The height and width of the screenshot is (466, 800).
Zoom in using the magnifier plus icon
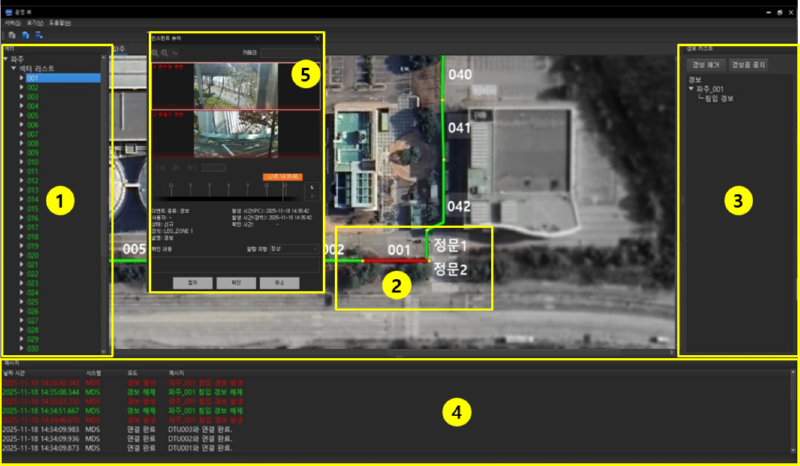tap(155, 53)
